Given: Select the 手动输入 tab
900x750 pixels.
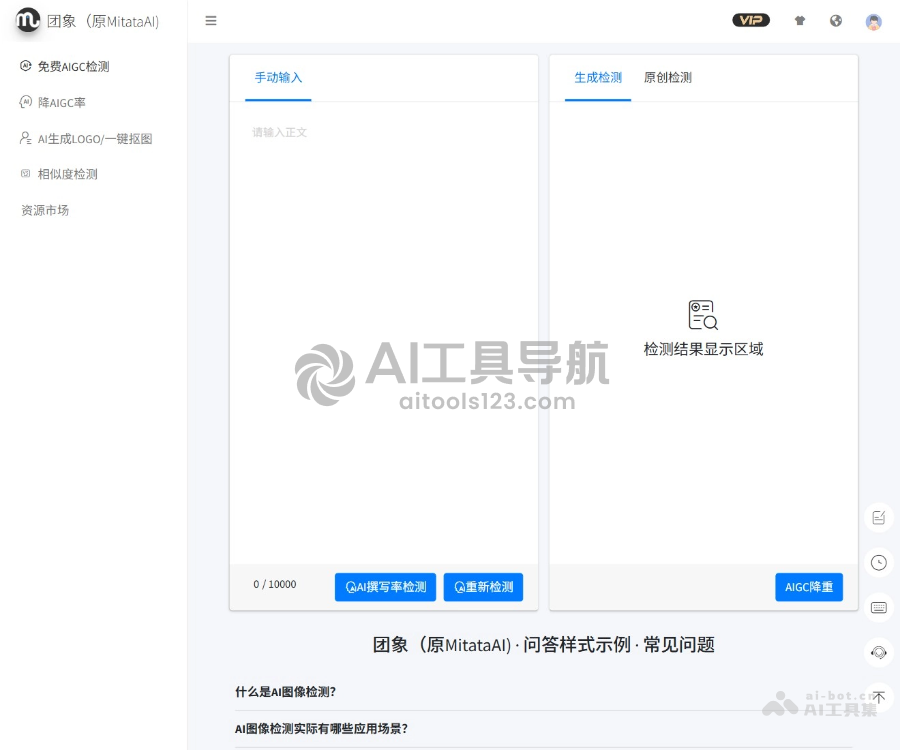Looking at the screenshot, I should (278, 77).
